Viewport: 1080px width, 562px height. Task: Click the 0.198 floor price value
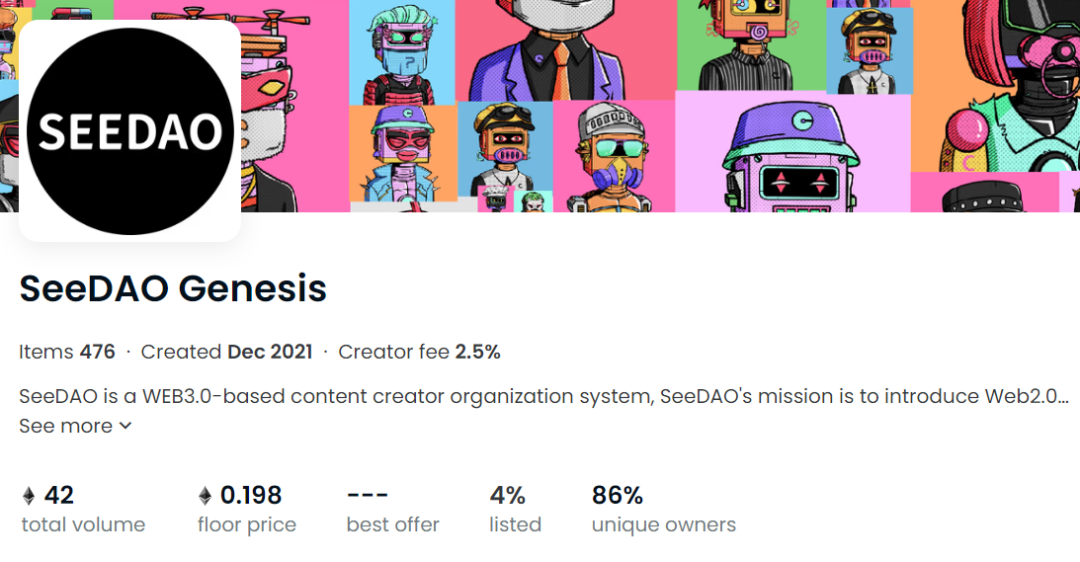coord(251,495)
